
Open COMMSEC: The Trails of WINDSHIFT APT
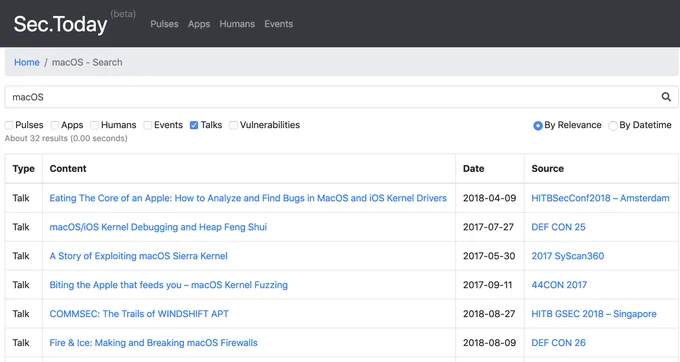click(139, 314)
